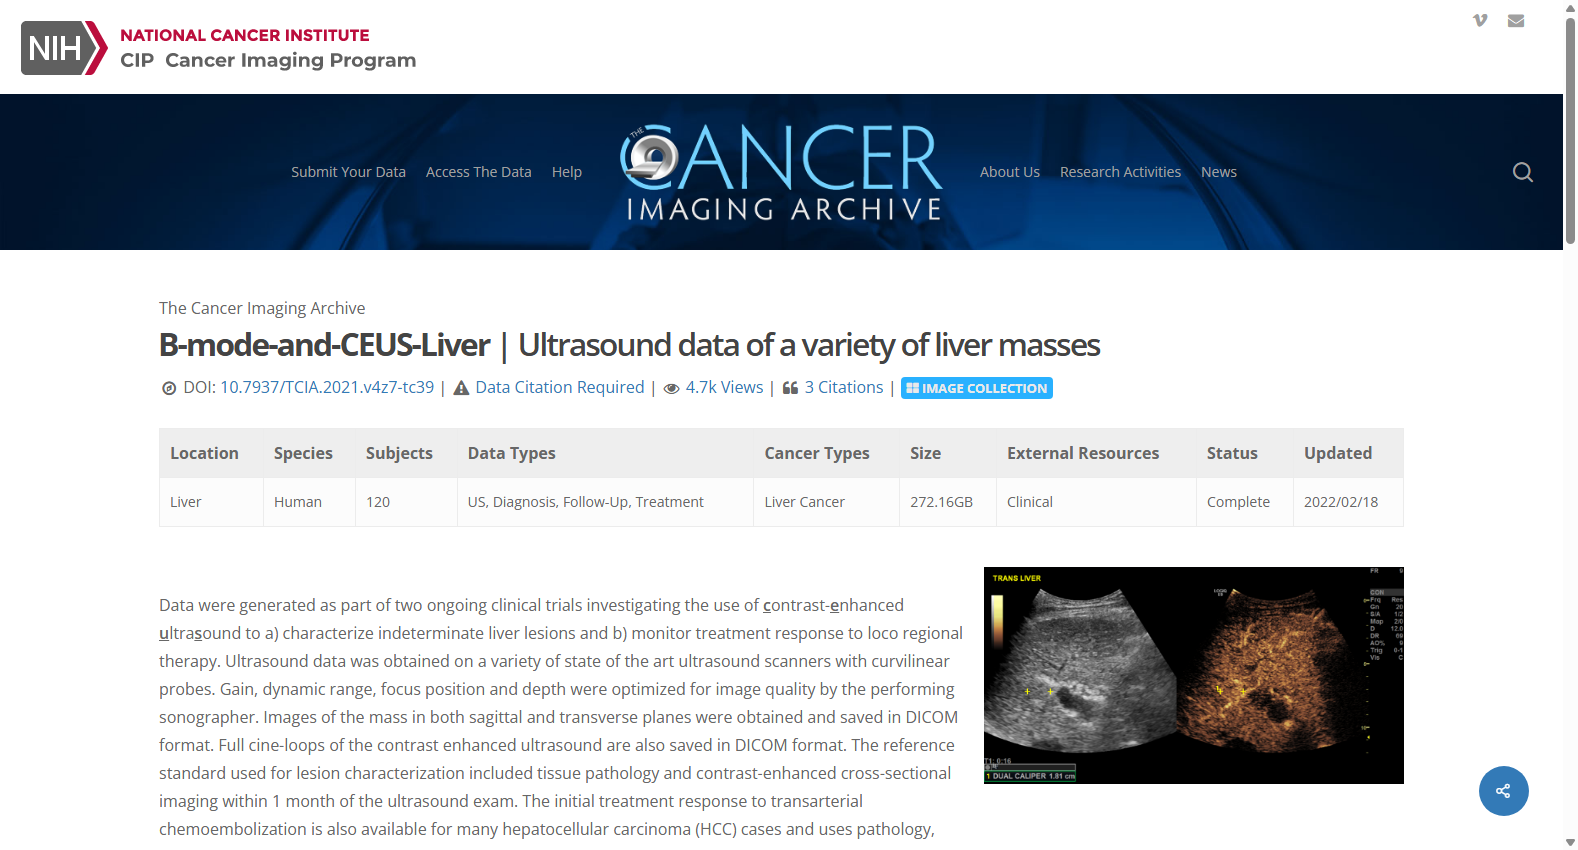Open the Vimeo icon link
The image size is (1578, 850).
tap(1480, 20)
